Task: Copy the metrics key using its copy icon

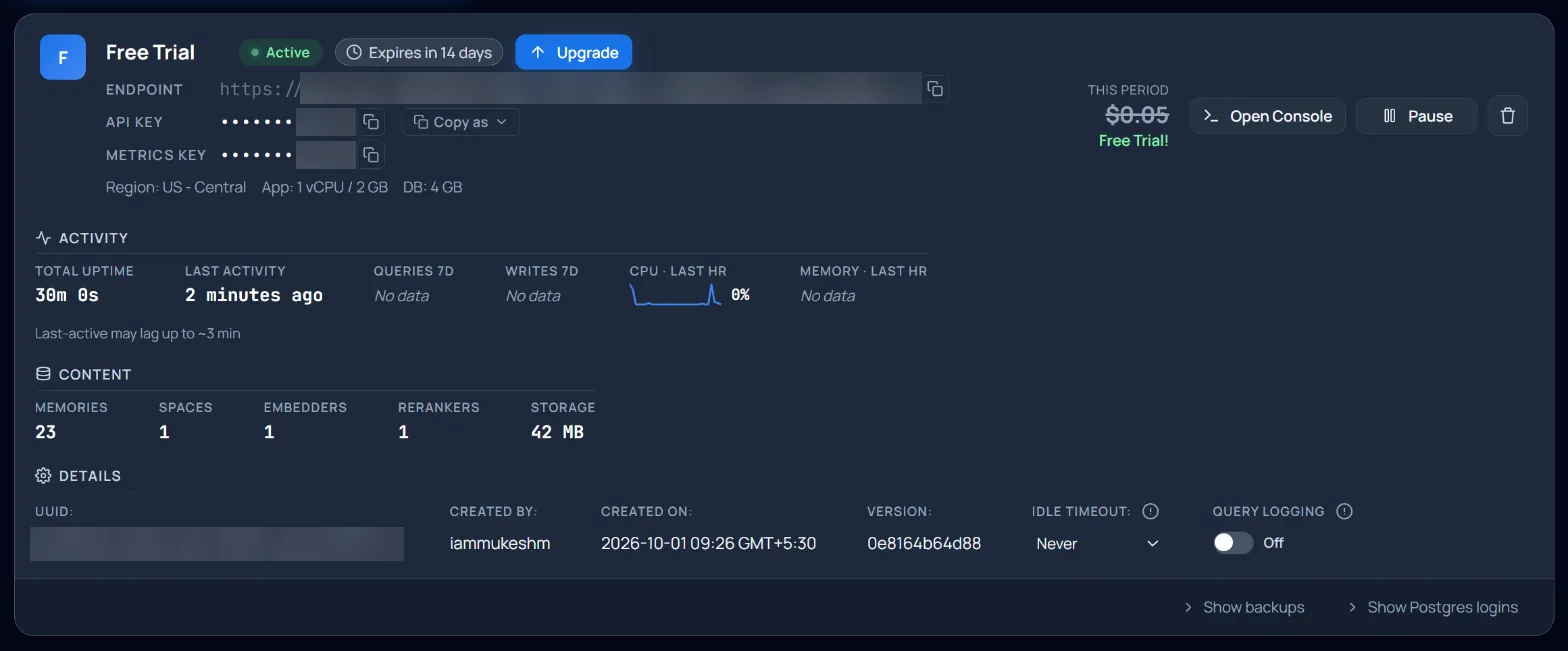Action: click(371, 155)
